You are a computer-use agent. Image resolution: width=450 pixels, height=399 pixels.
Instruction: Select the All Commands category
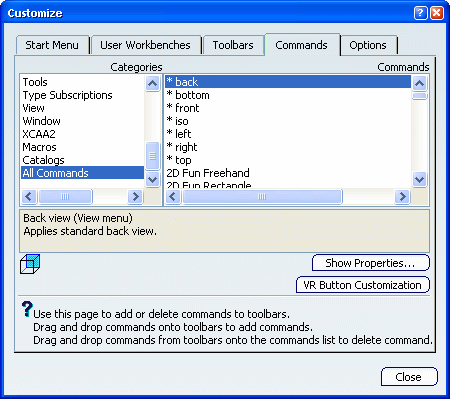(82, 173)
